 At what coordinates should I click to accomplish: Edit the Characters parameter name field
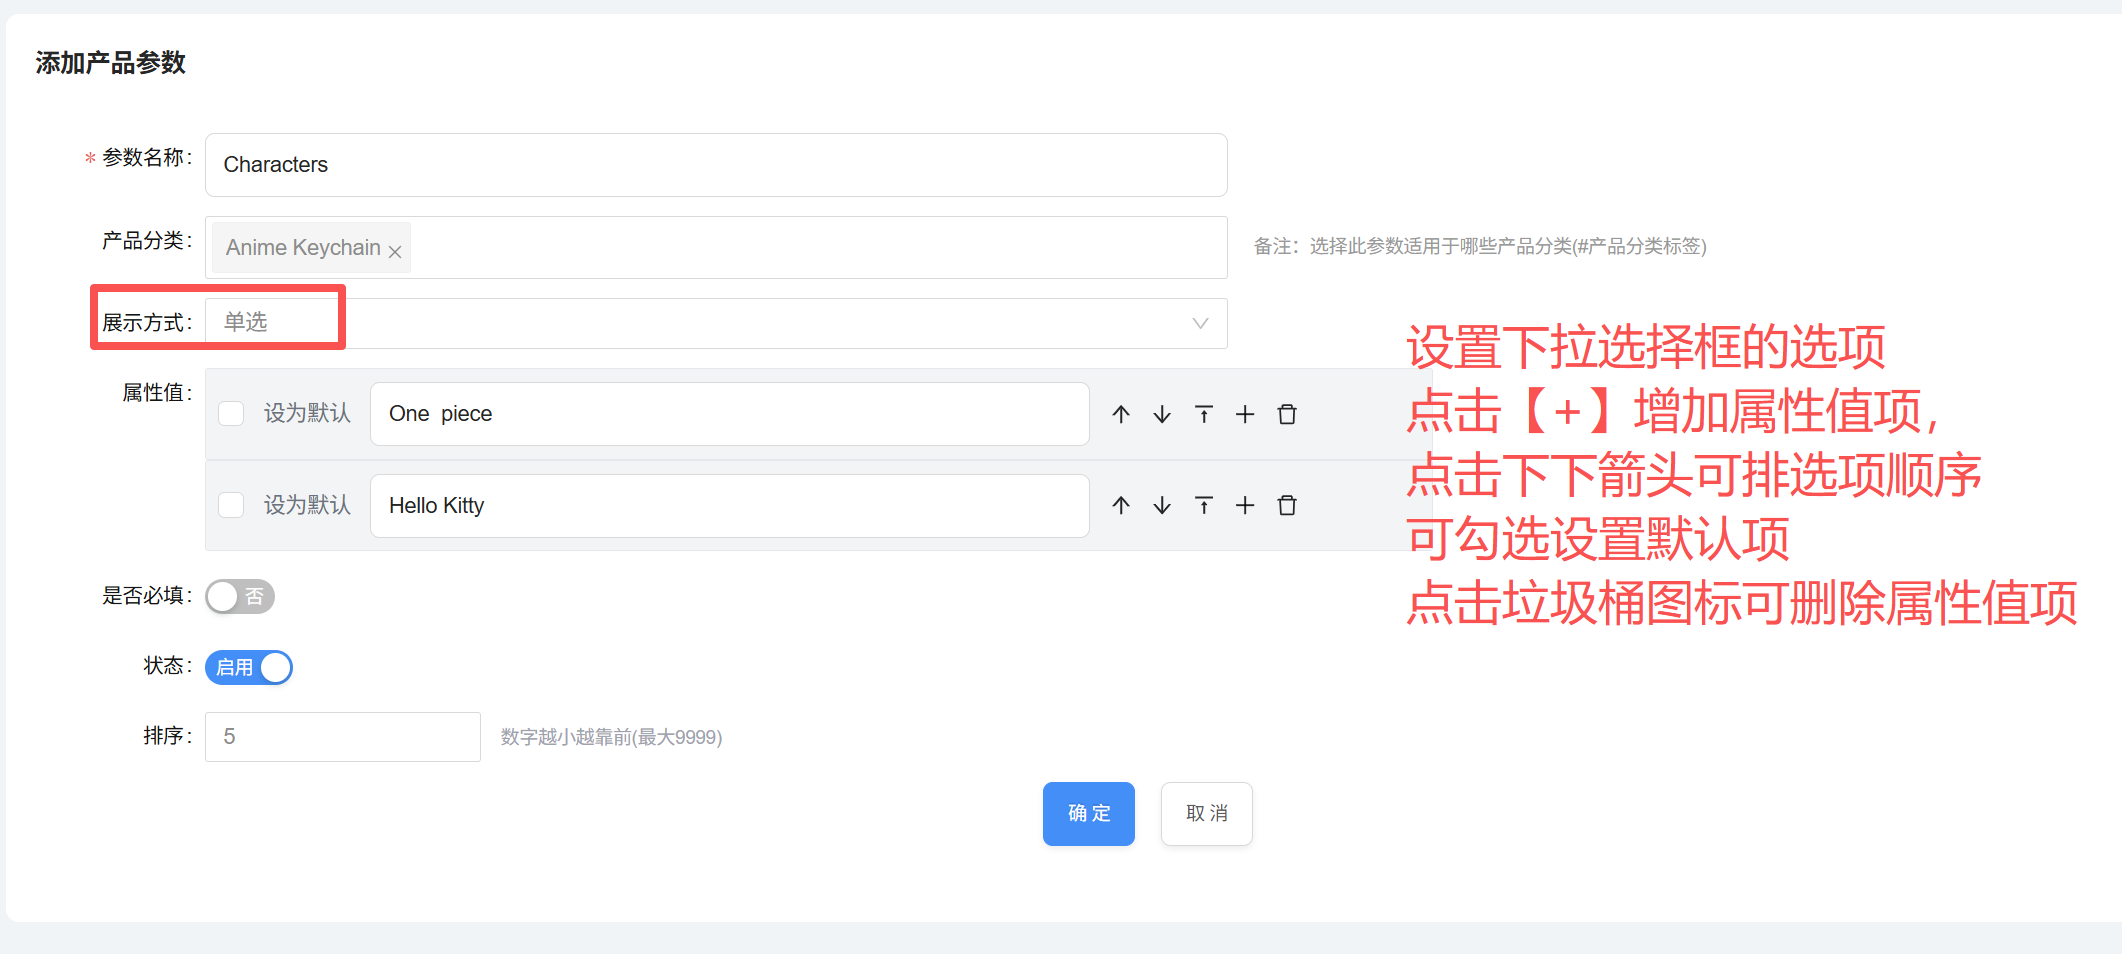pos(714,165)
